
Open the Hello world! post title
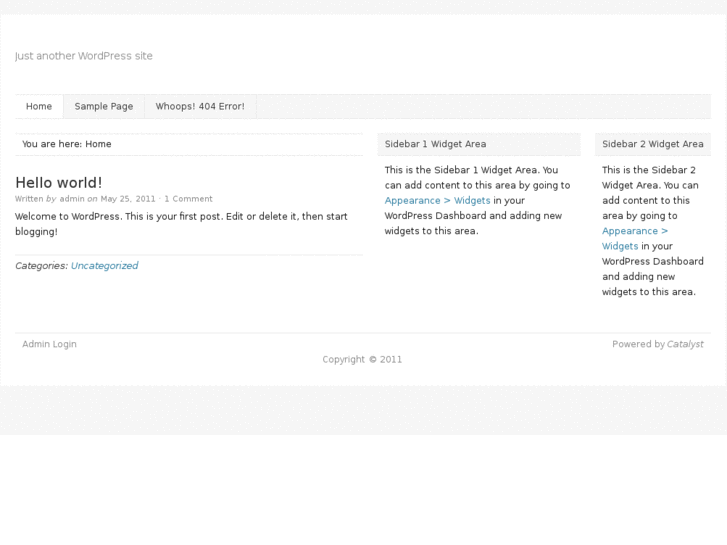click(x=59, y=182)
